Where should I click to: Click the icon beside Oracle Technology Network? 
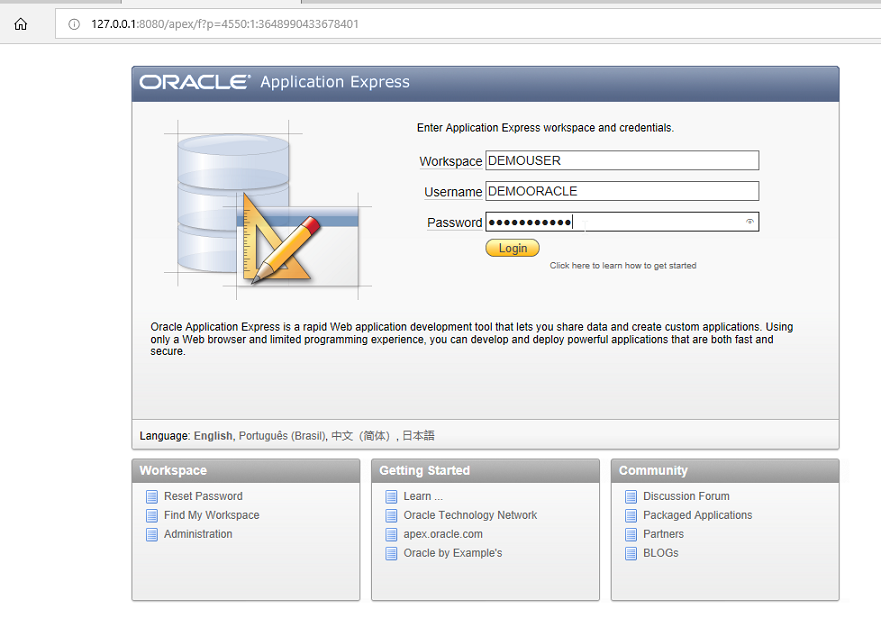(392, 516)
